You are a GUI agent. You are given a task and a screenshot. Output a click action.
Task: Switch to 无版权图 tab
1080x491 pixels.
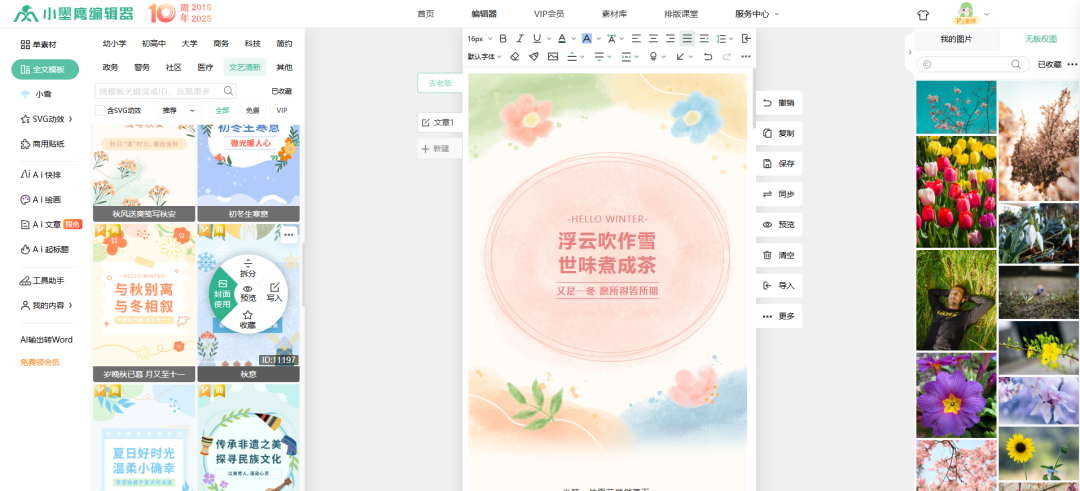(1040, 39)
